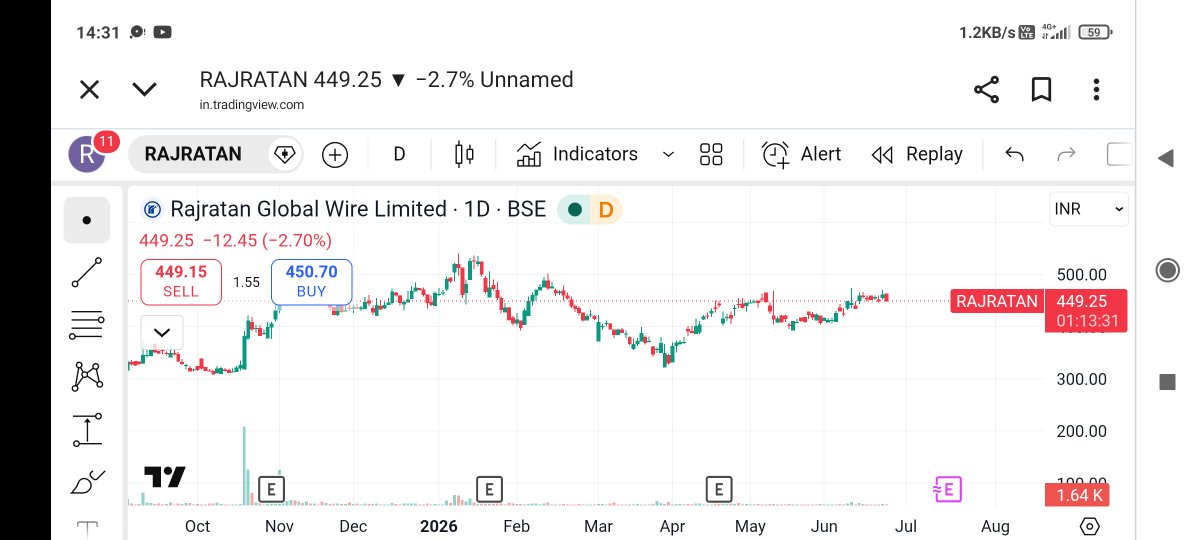Click the green market status dot

(574, 210)
